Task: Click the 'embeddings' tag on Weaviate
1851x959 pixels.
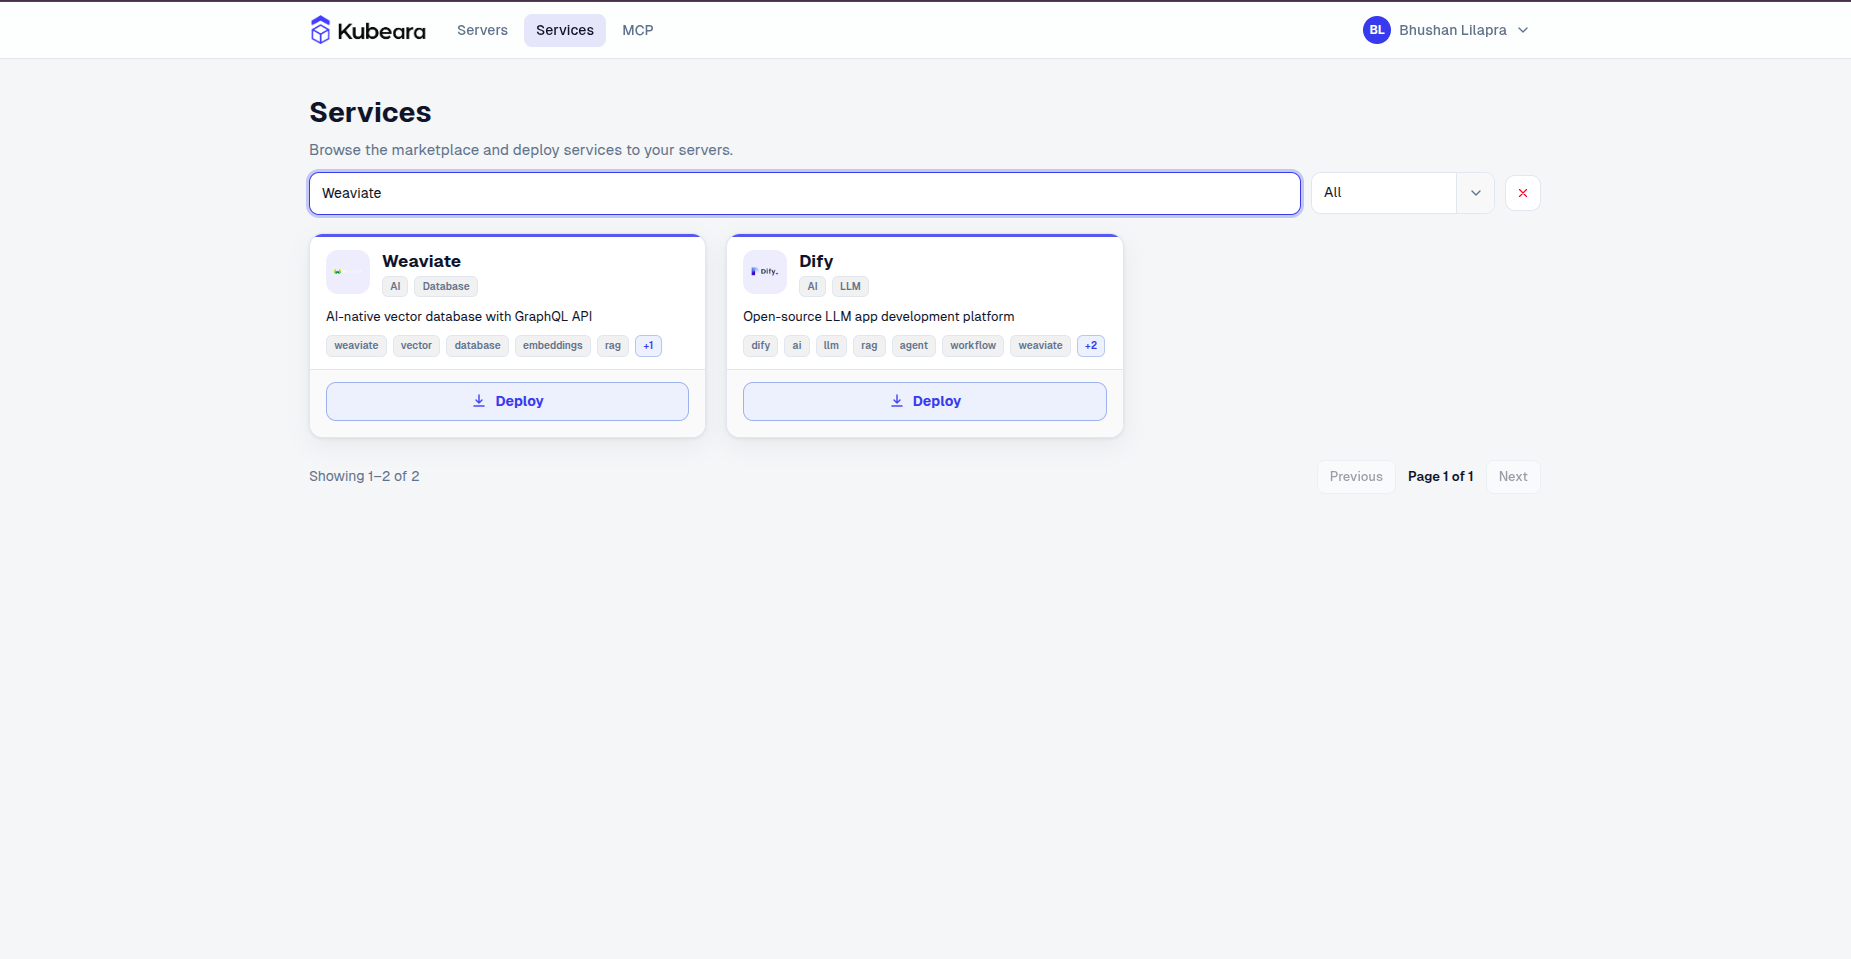Action: [x=553, y=346]
